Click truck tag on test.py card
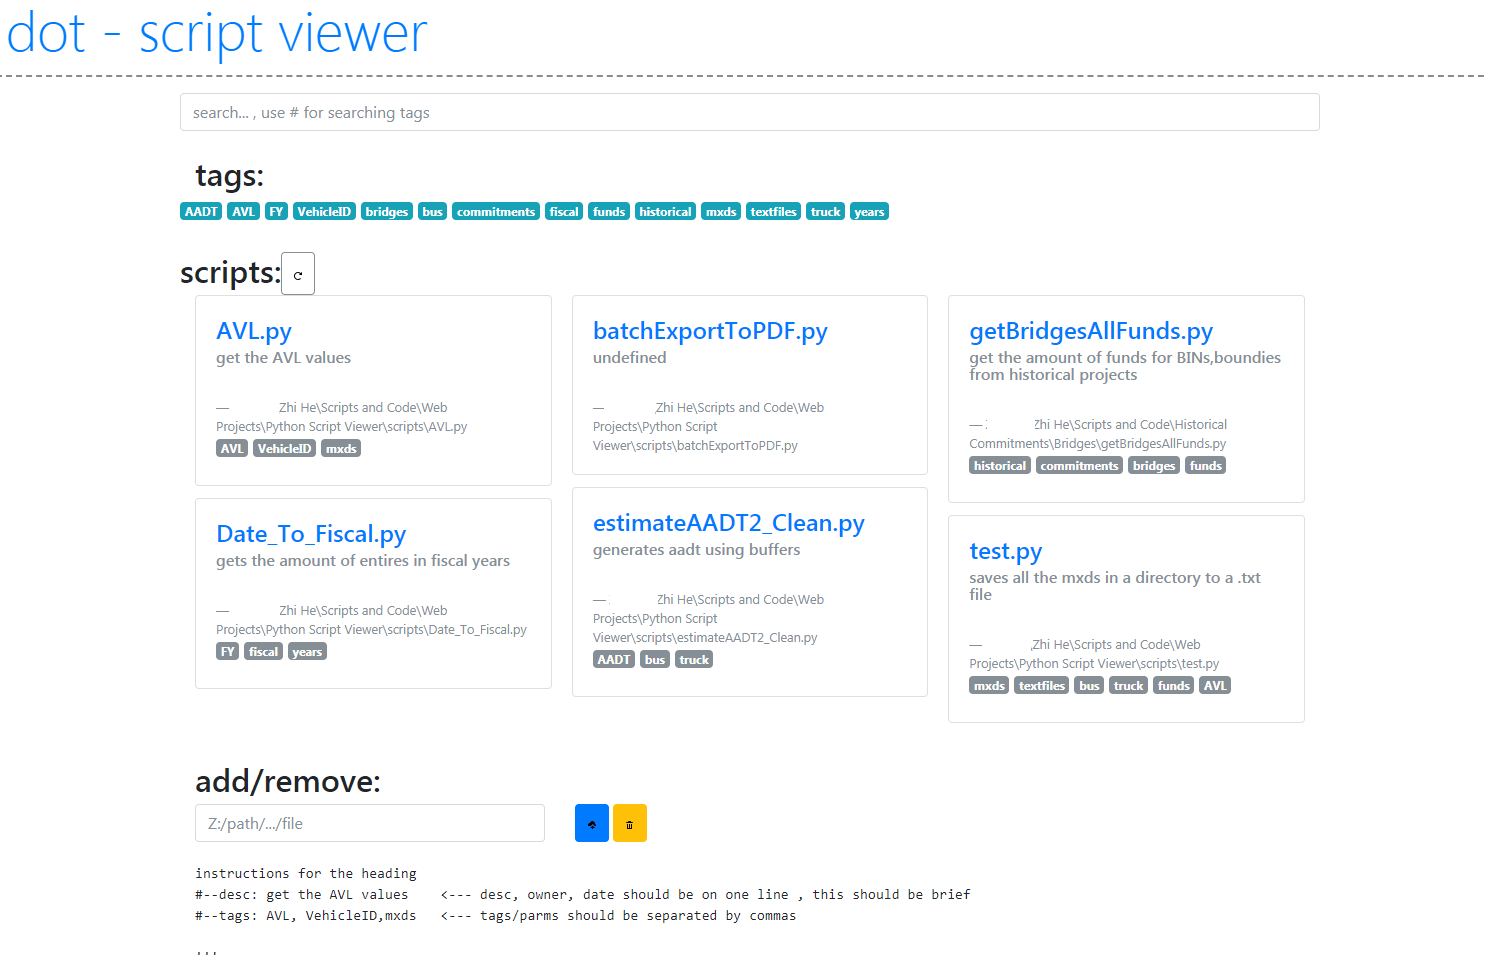The width and height of the screenshot is (1486, 958). coord(1129,686)
